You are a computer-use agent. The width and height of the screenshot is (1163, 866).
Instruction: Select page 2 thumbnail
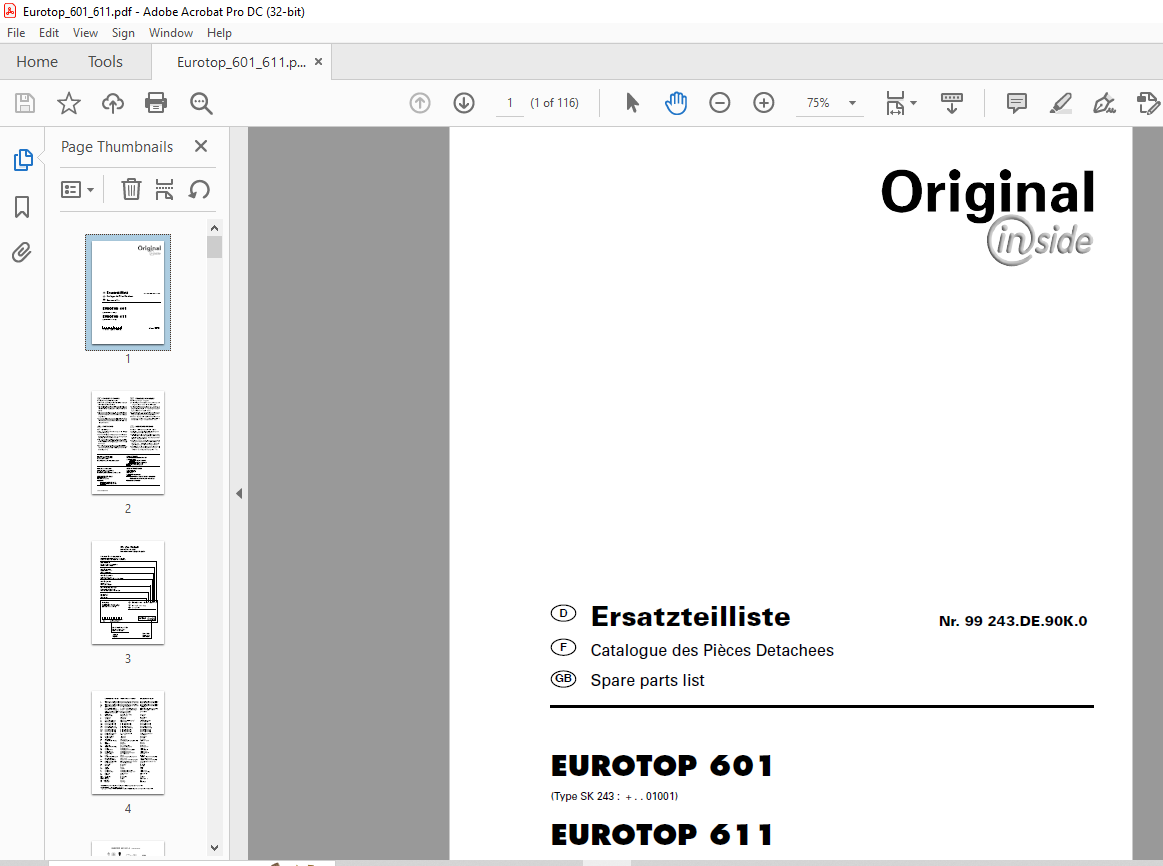tap(128, 443)
